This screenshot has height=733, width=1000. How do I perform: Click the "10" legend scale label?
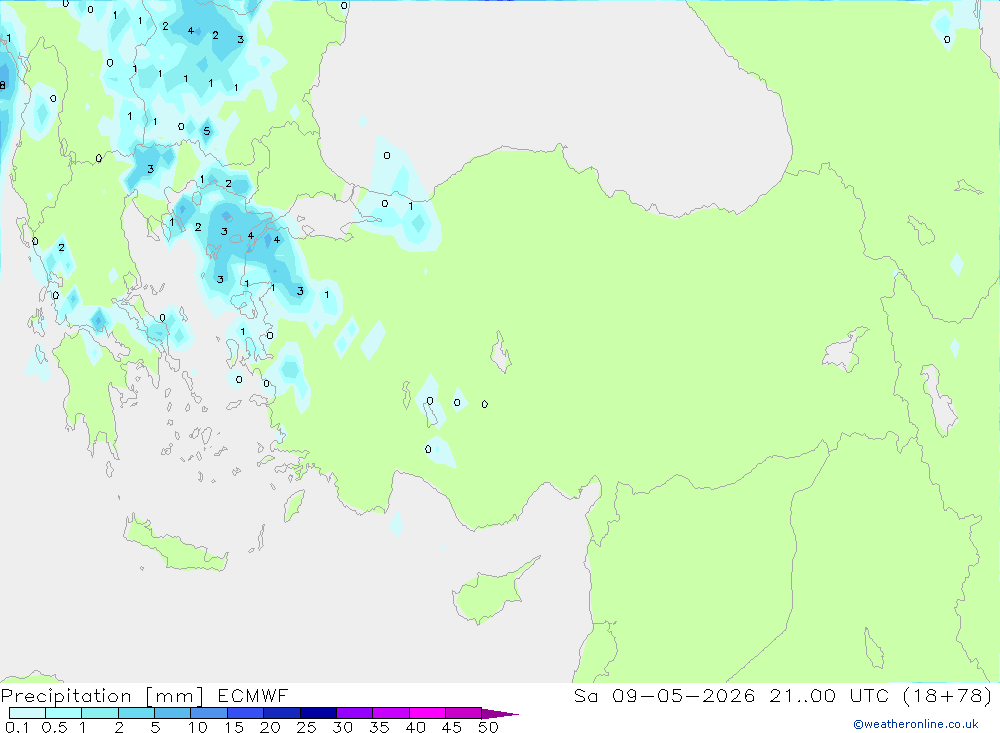pyautogui.click(x=198, y=727)
